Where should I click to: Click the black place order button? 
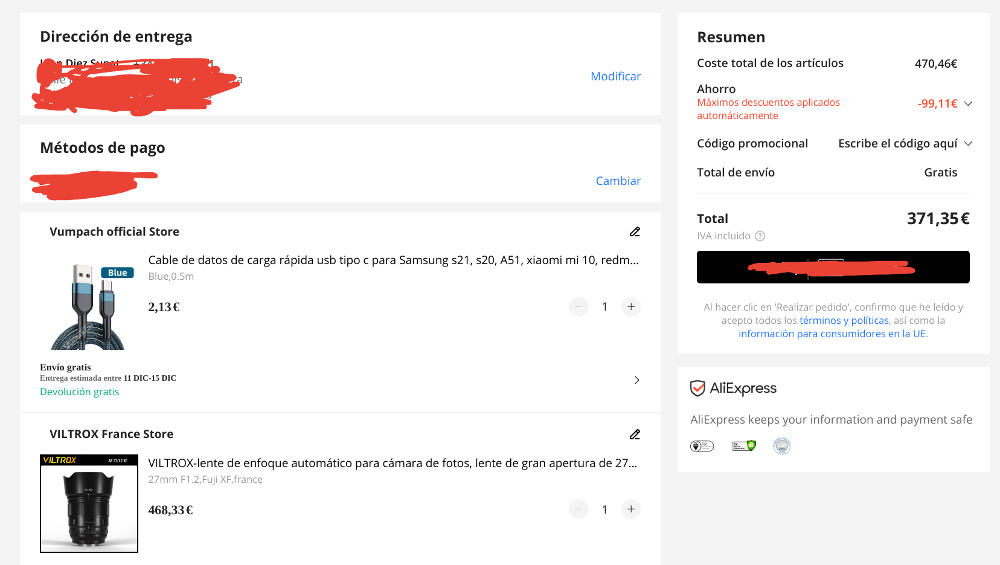tap(833, 267)
